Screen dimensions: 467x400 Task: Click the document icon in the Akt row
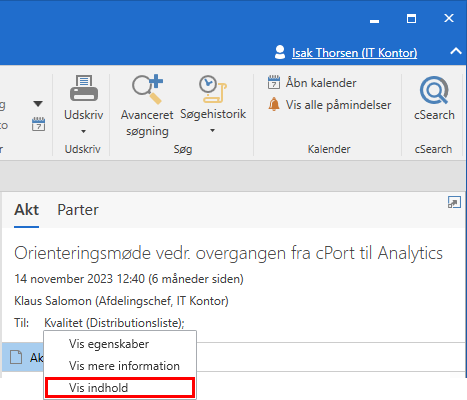click(16, 357)
